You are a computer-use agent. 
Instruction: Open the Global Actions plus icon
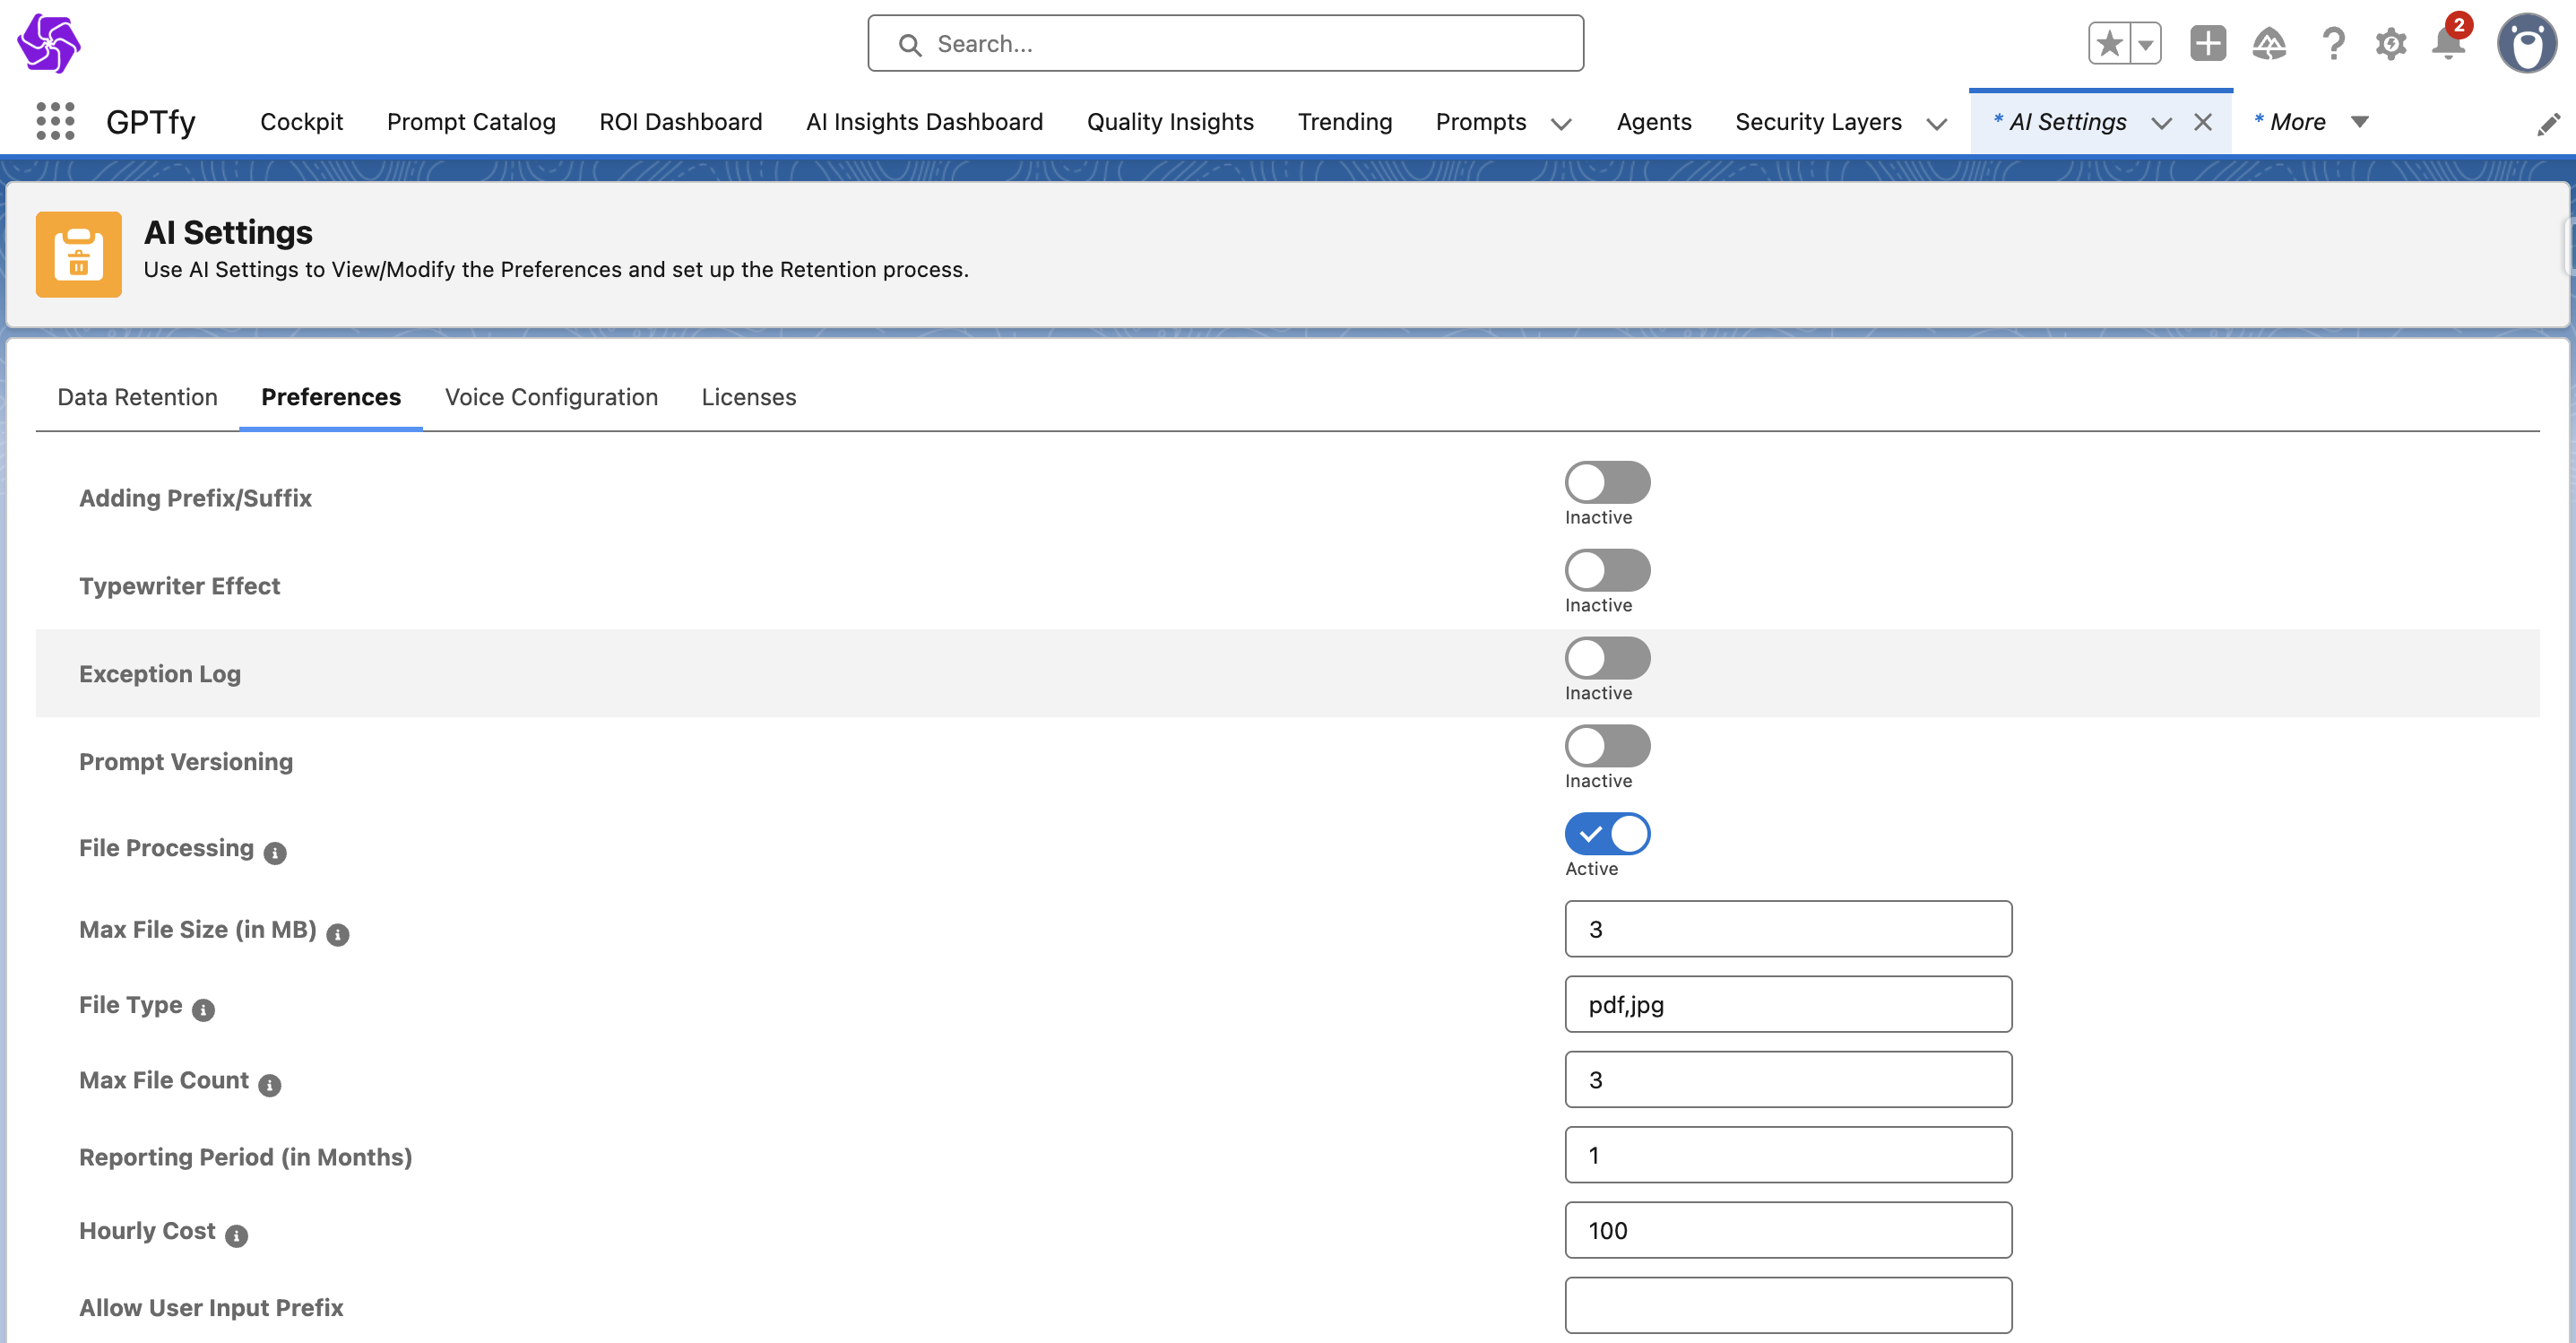tap(2207, 44)
